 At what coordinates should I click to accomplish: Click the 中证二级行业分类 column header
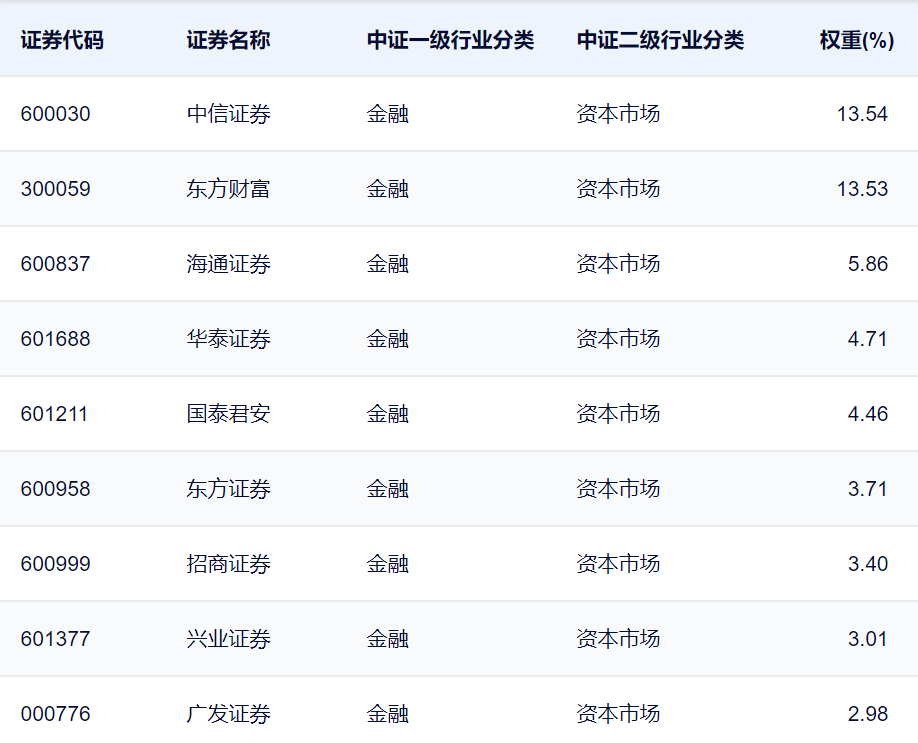point(660,40)
